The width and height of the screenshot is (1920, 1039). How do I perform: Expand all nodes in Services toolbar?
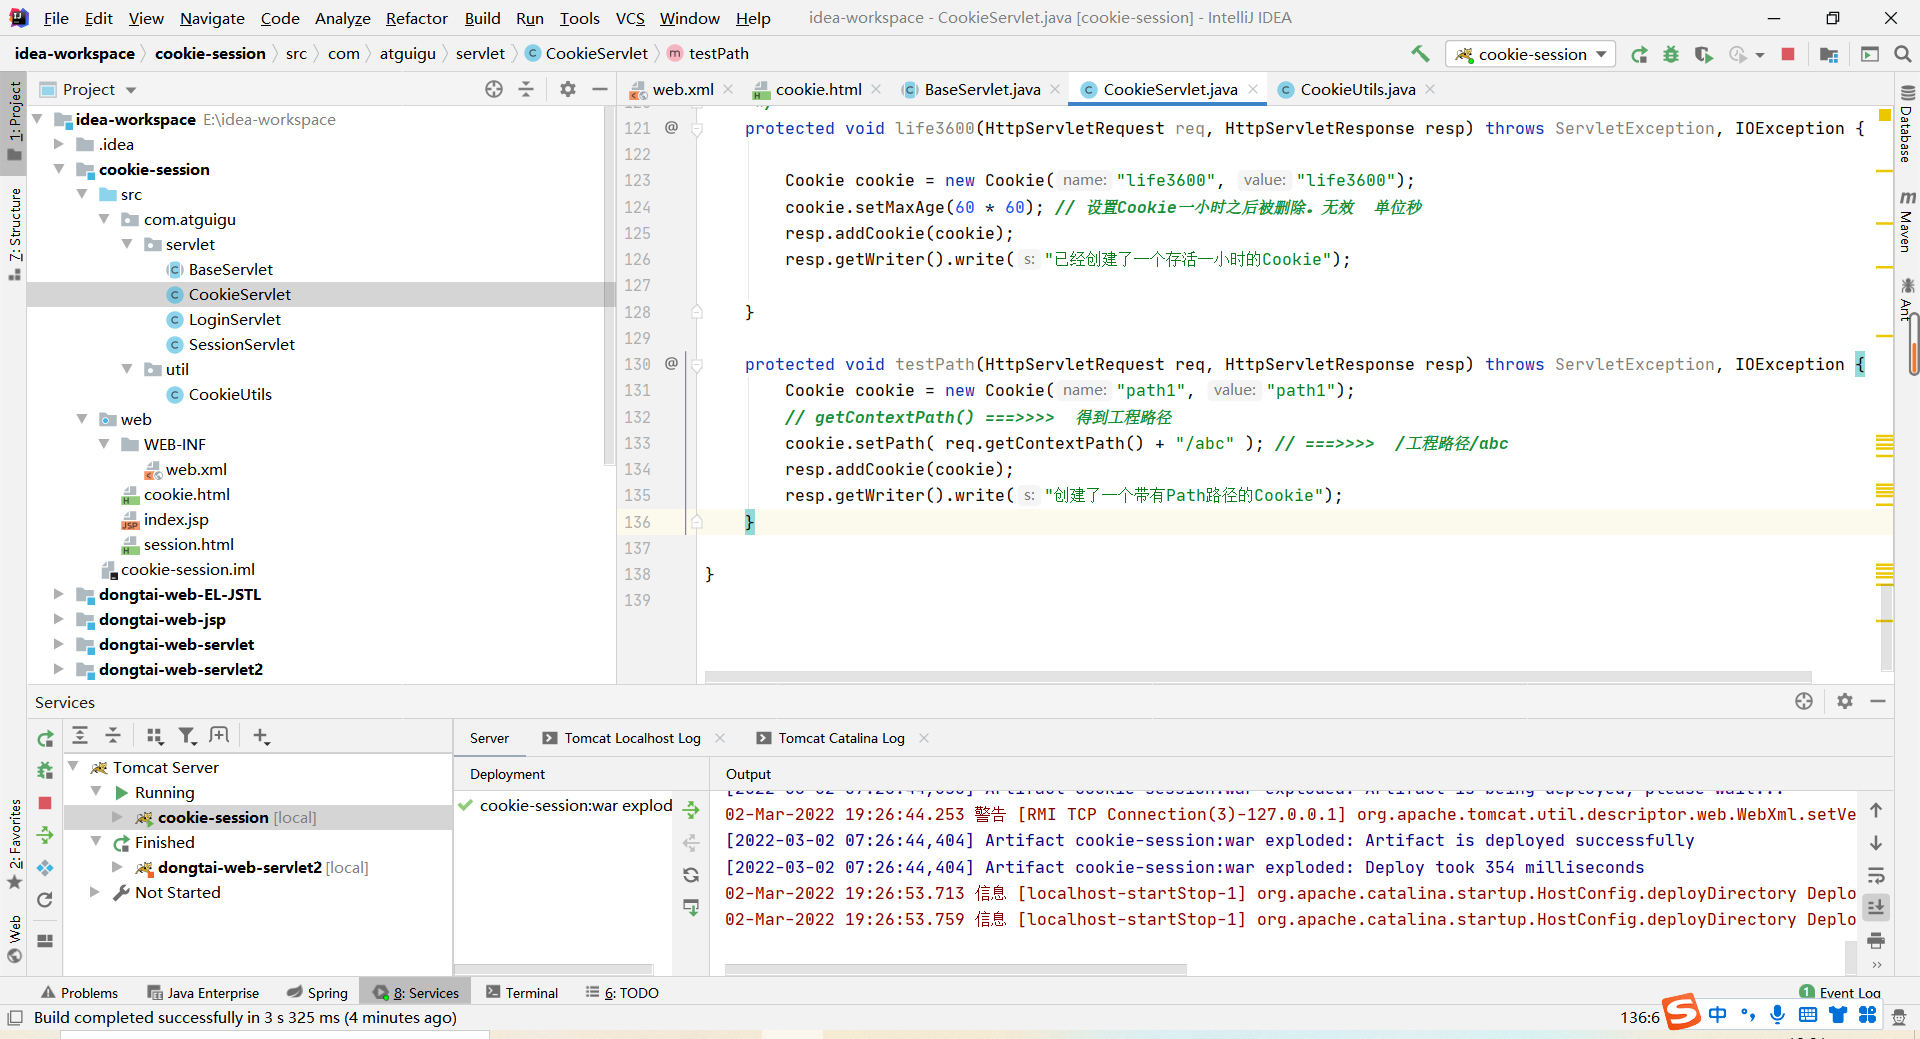pyautogui.click(x=81, y=736)
